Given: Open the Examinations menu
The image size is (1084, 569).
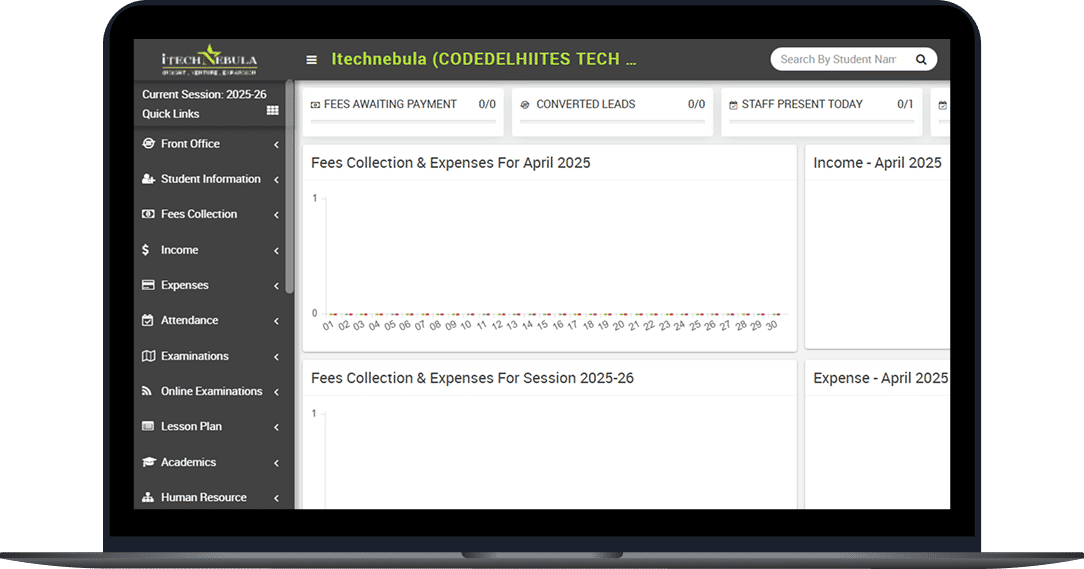Looking at the screenshot, I should pyautogui.click(x=210, y=356).
